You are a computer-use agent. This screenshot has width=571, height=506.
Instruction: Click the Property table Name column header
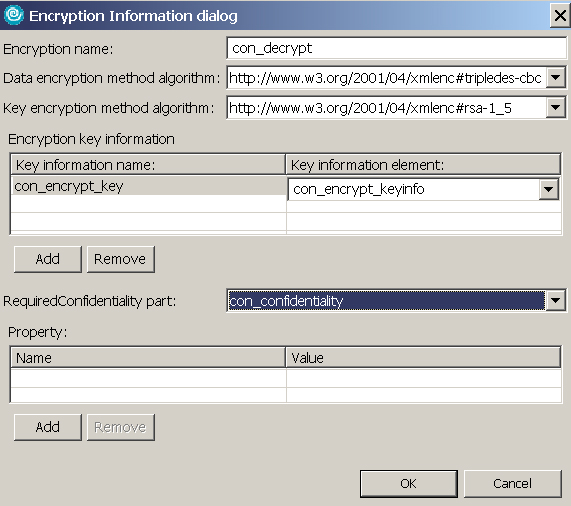148,357
